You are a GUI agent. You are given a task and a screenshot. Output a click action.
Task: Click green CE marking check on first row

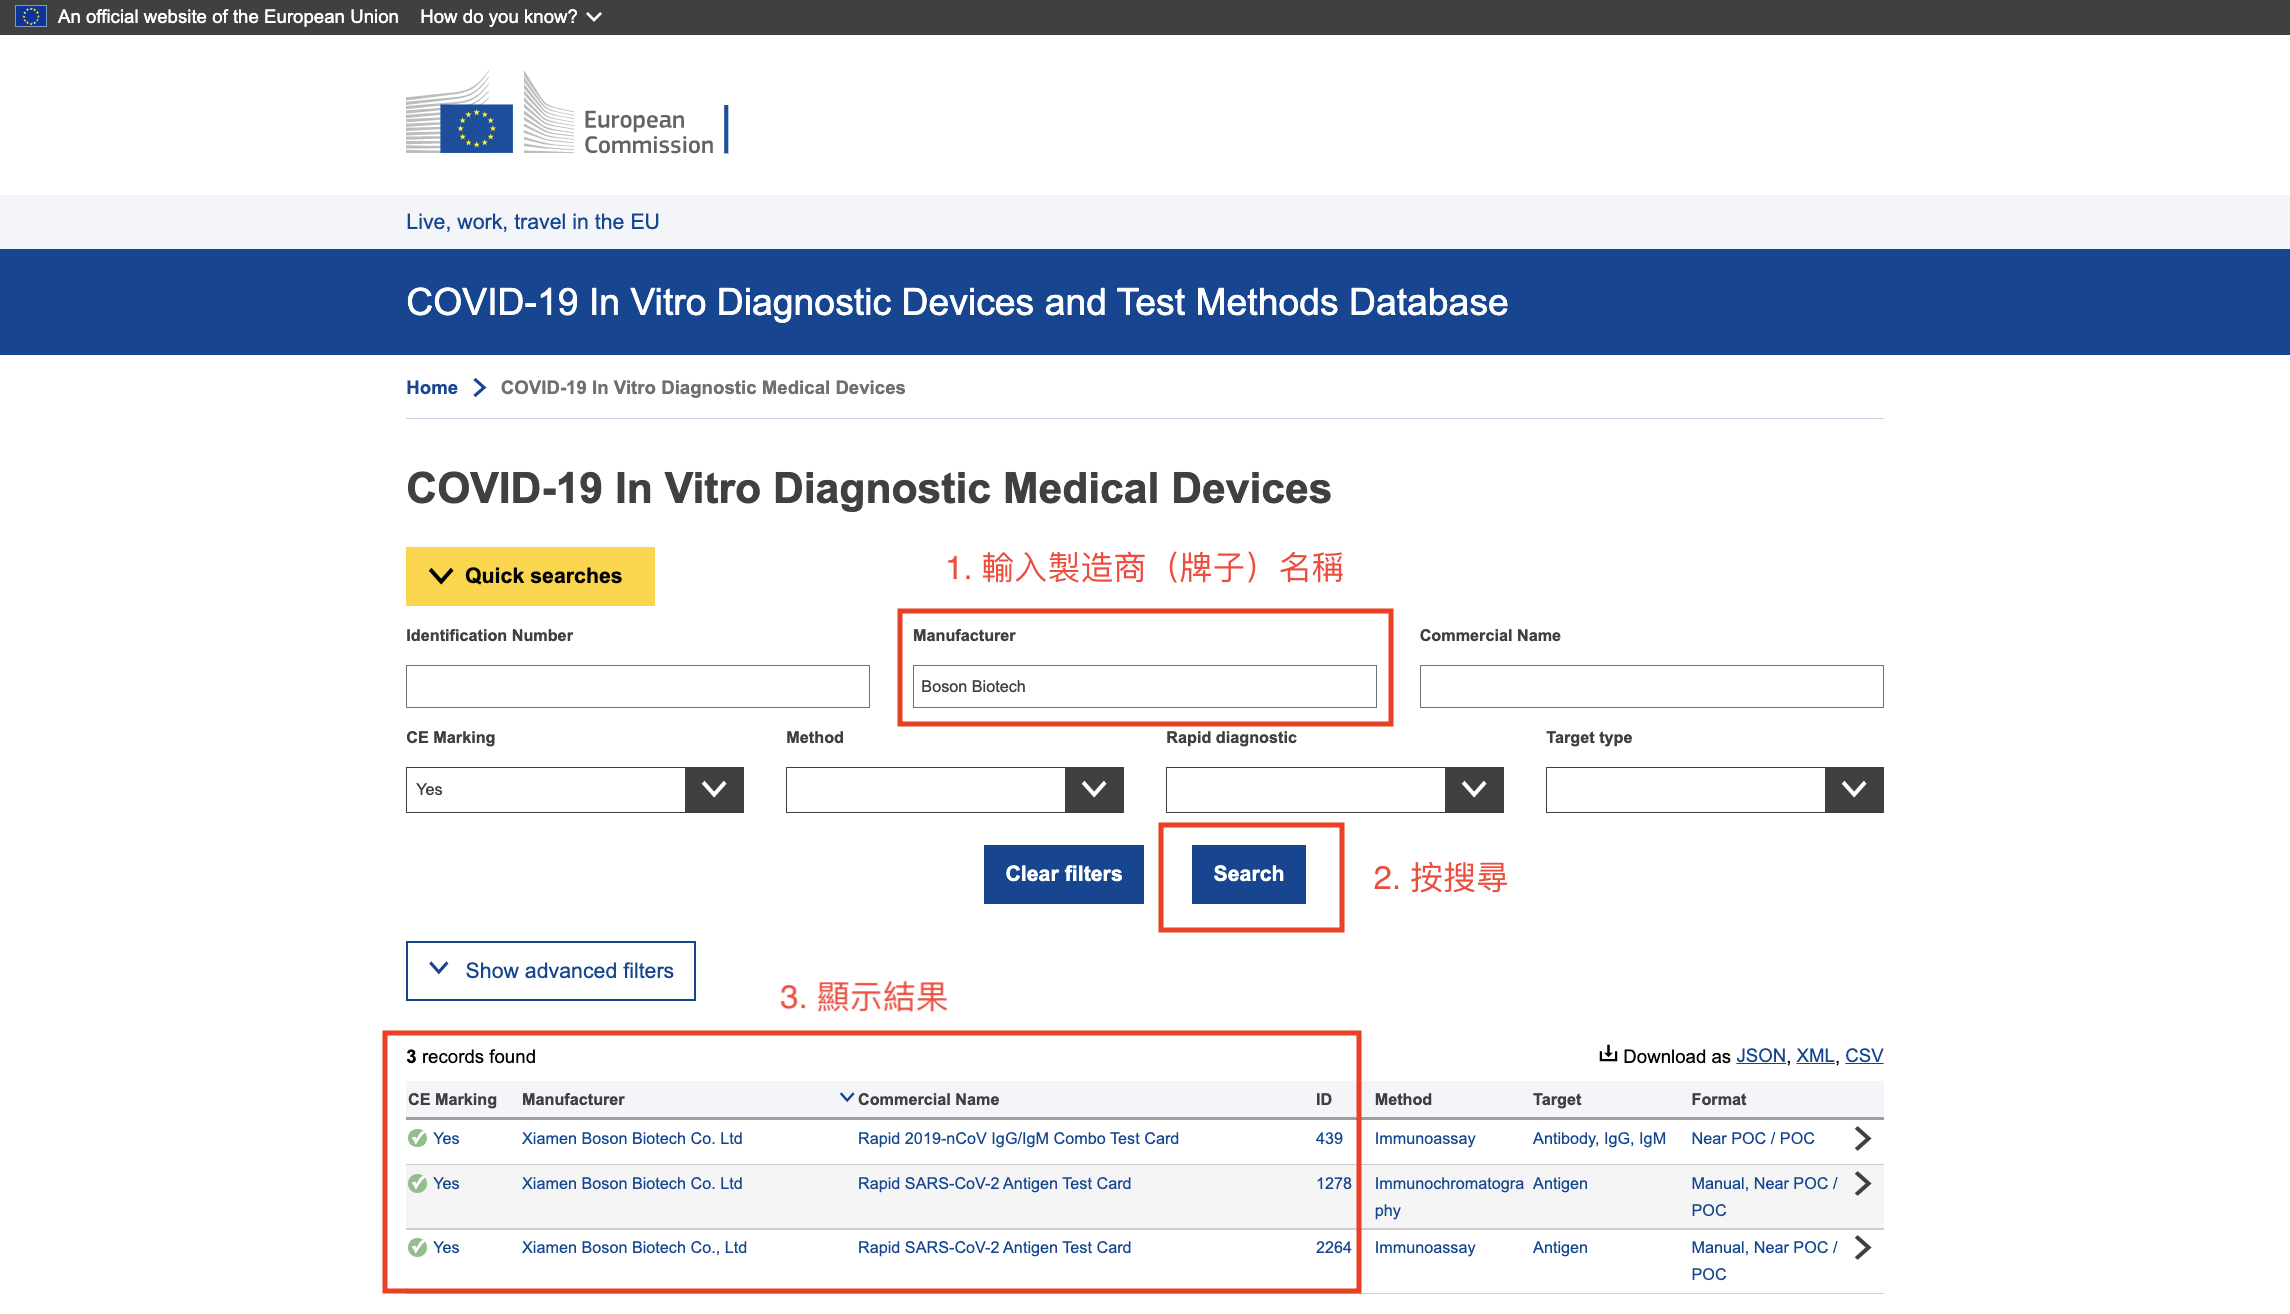[x=417, y=1138]
